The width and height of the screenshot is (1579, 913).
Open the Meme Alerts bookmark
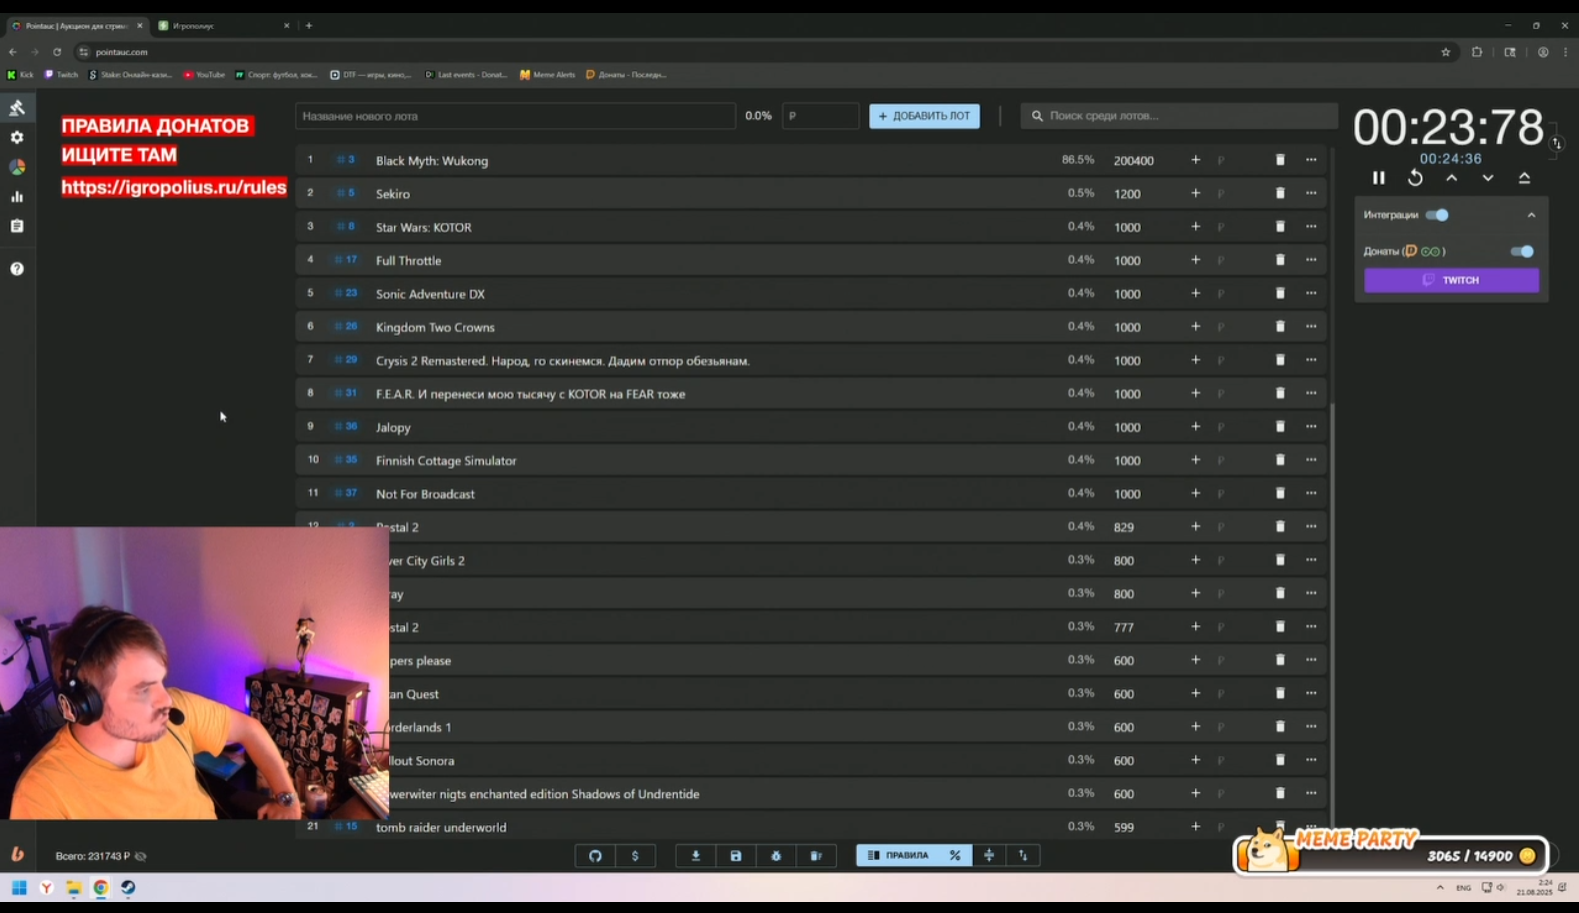tap(548, 75)
